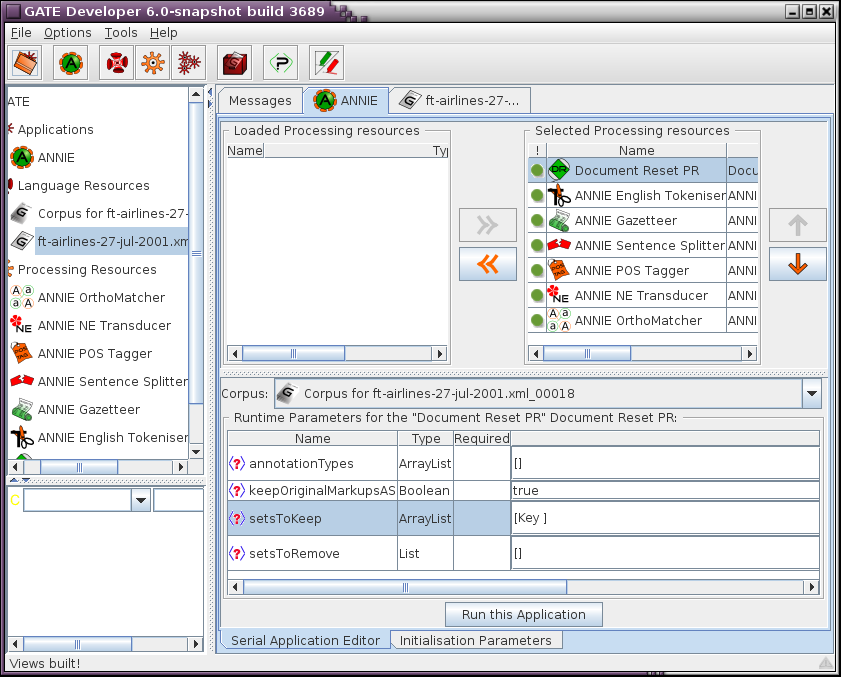Switch to the ANNIE tab
This screenshot has width=841, height=677.
pyautogui.click(x=346, y=101)
